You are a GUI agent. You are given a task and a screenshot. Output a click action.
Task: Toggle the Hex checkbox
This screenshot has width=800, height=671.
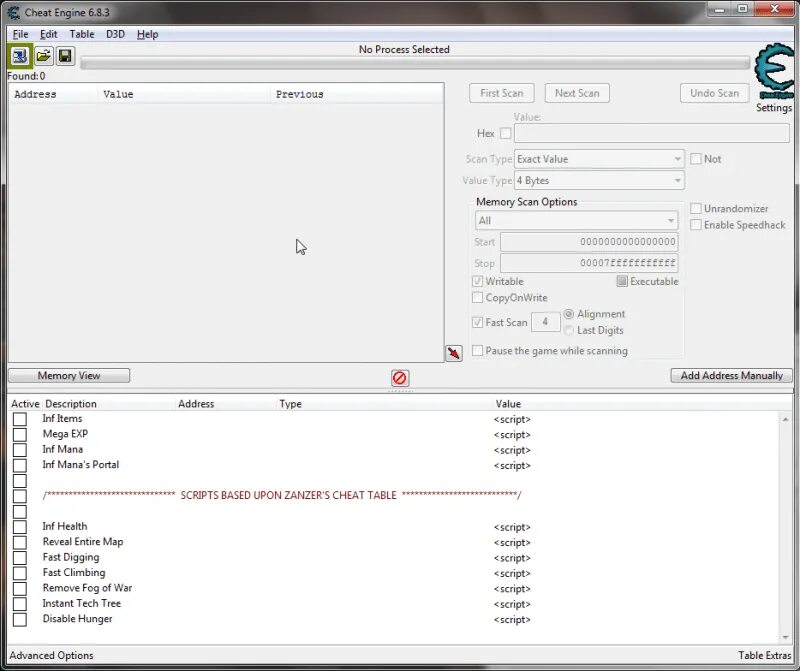(506, 133)
